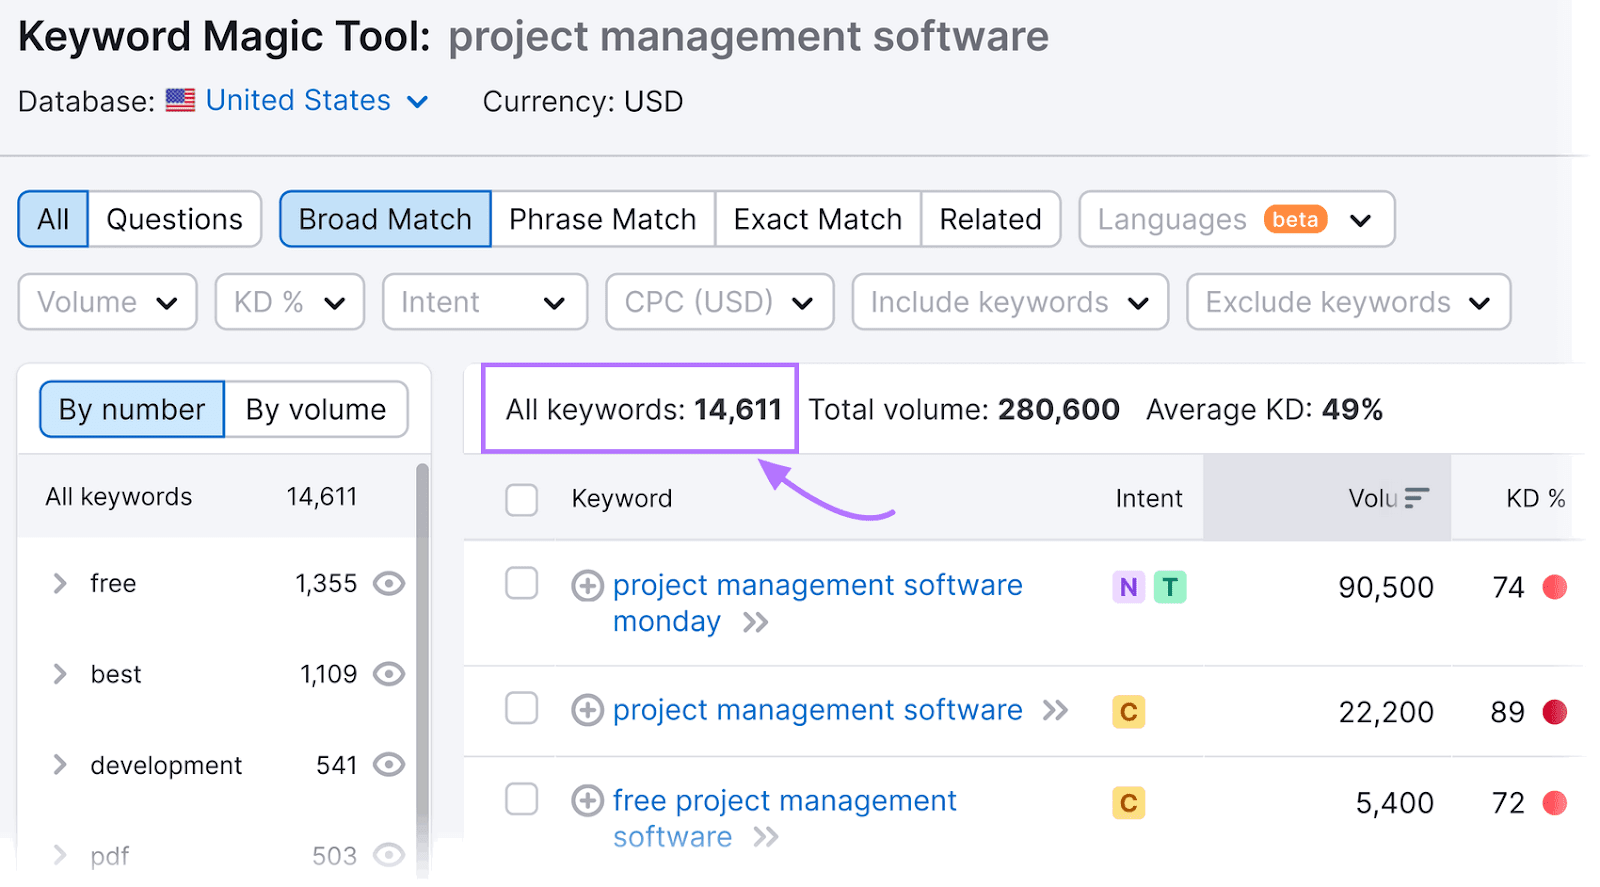1600x887 pixels.
Task: Select the Questions tab
Action: pos(174,219)
